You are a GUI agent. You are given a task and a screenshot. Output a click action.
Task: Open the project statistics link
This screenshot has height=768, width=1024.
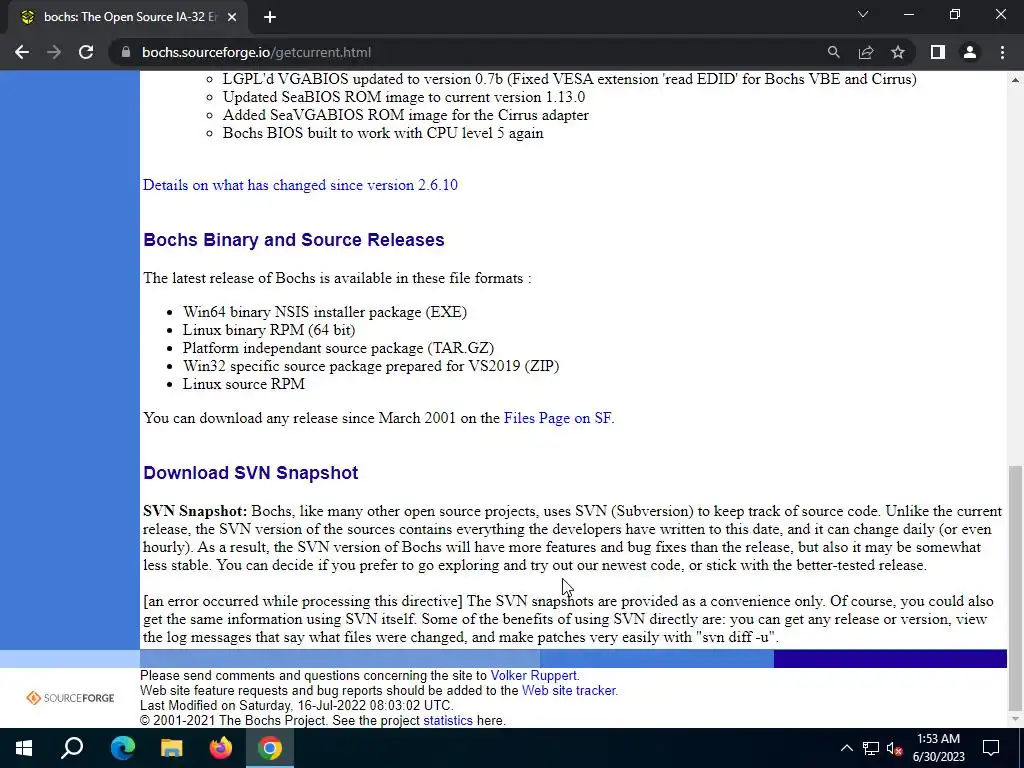(x=448, y=720)
